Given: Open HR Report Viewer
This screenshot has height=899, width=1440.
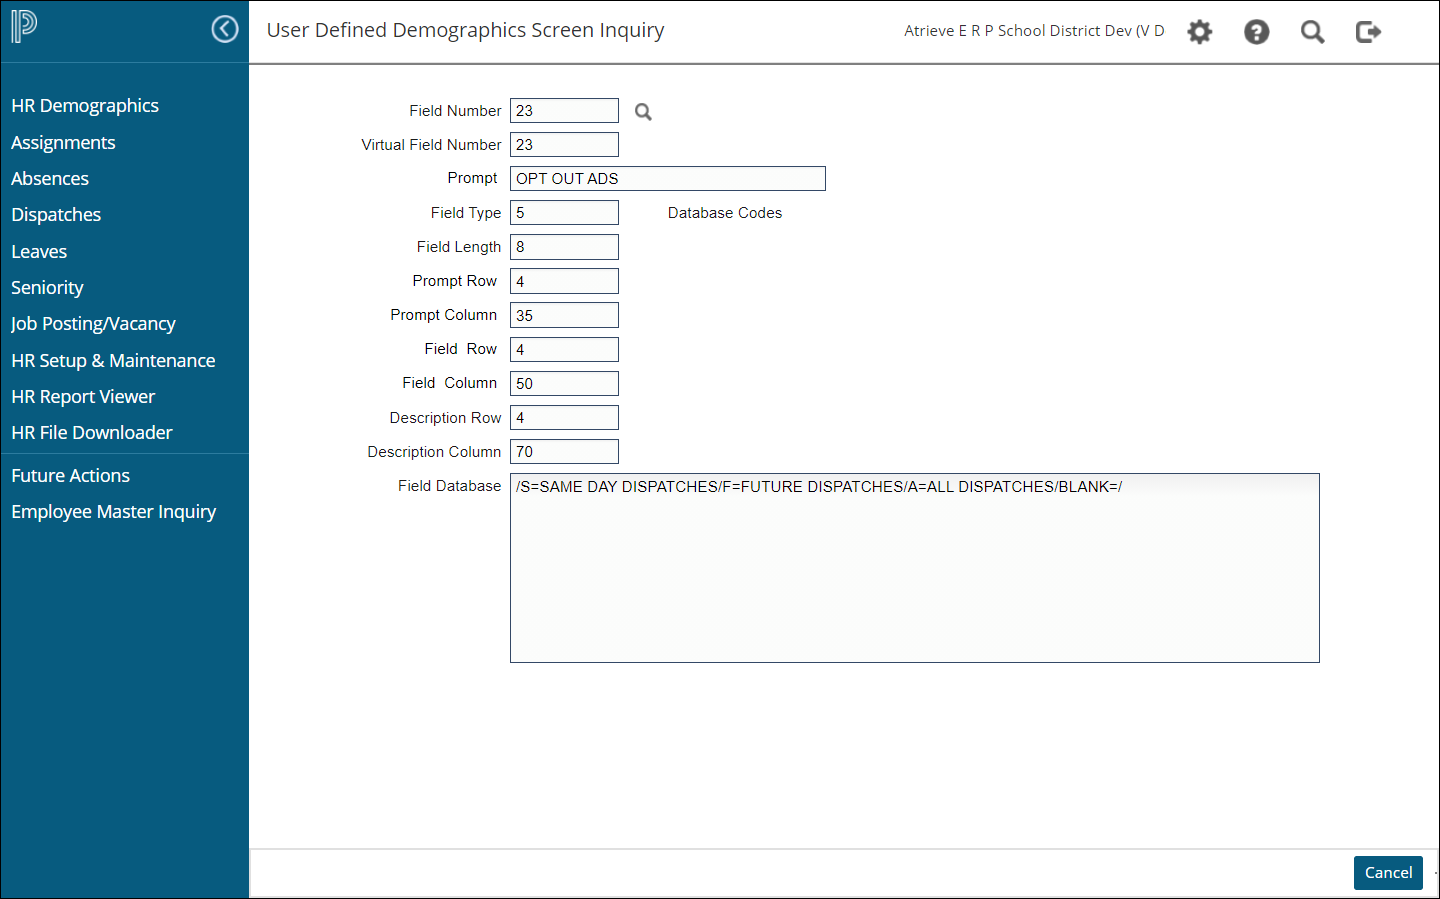Looking at the screenshot, I should click(83, 397).
